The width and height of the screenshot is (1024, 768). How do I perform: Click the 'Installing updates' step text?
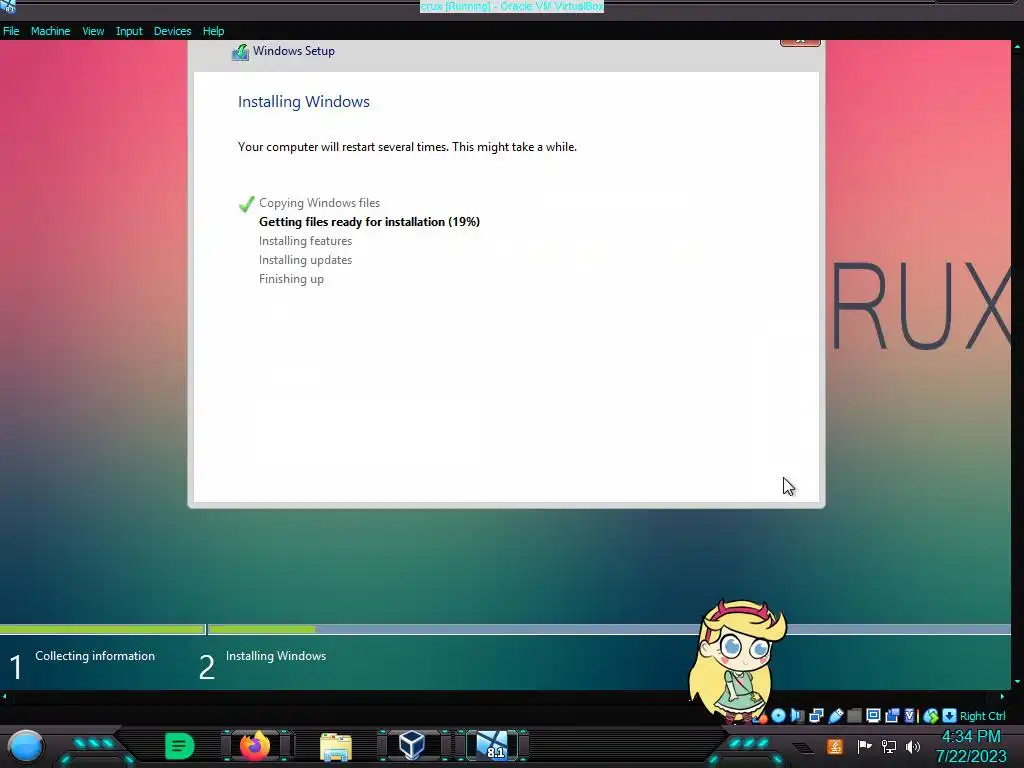point(305,260)
